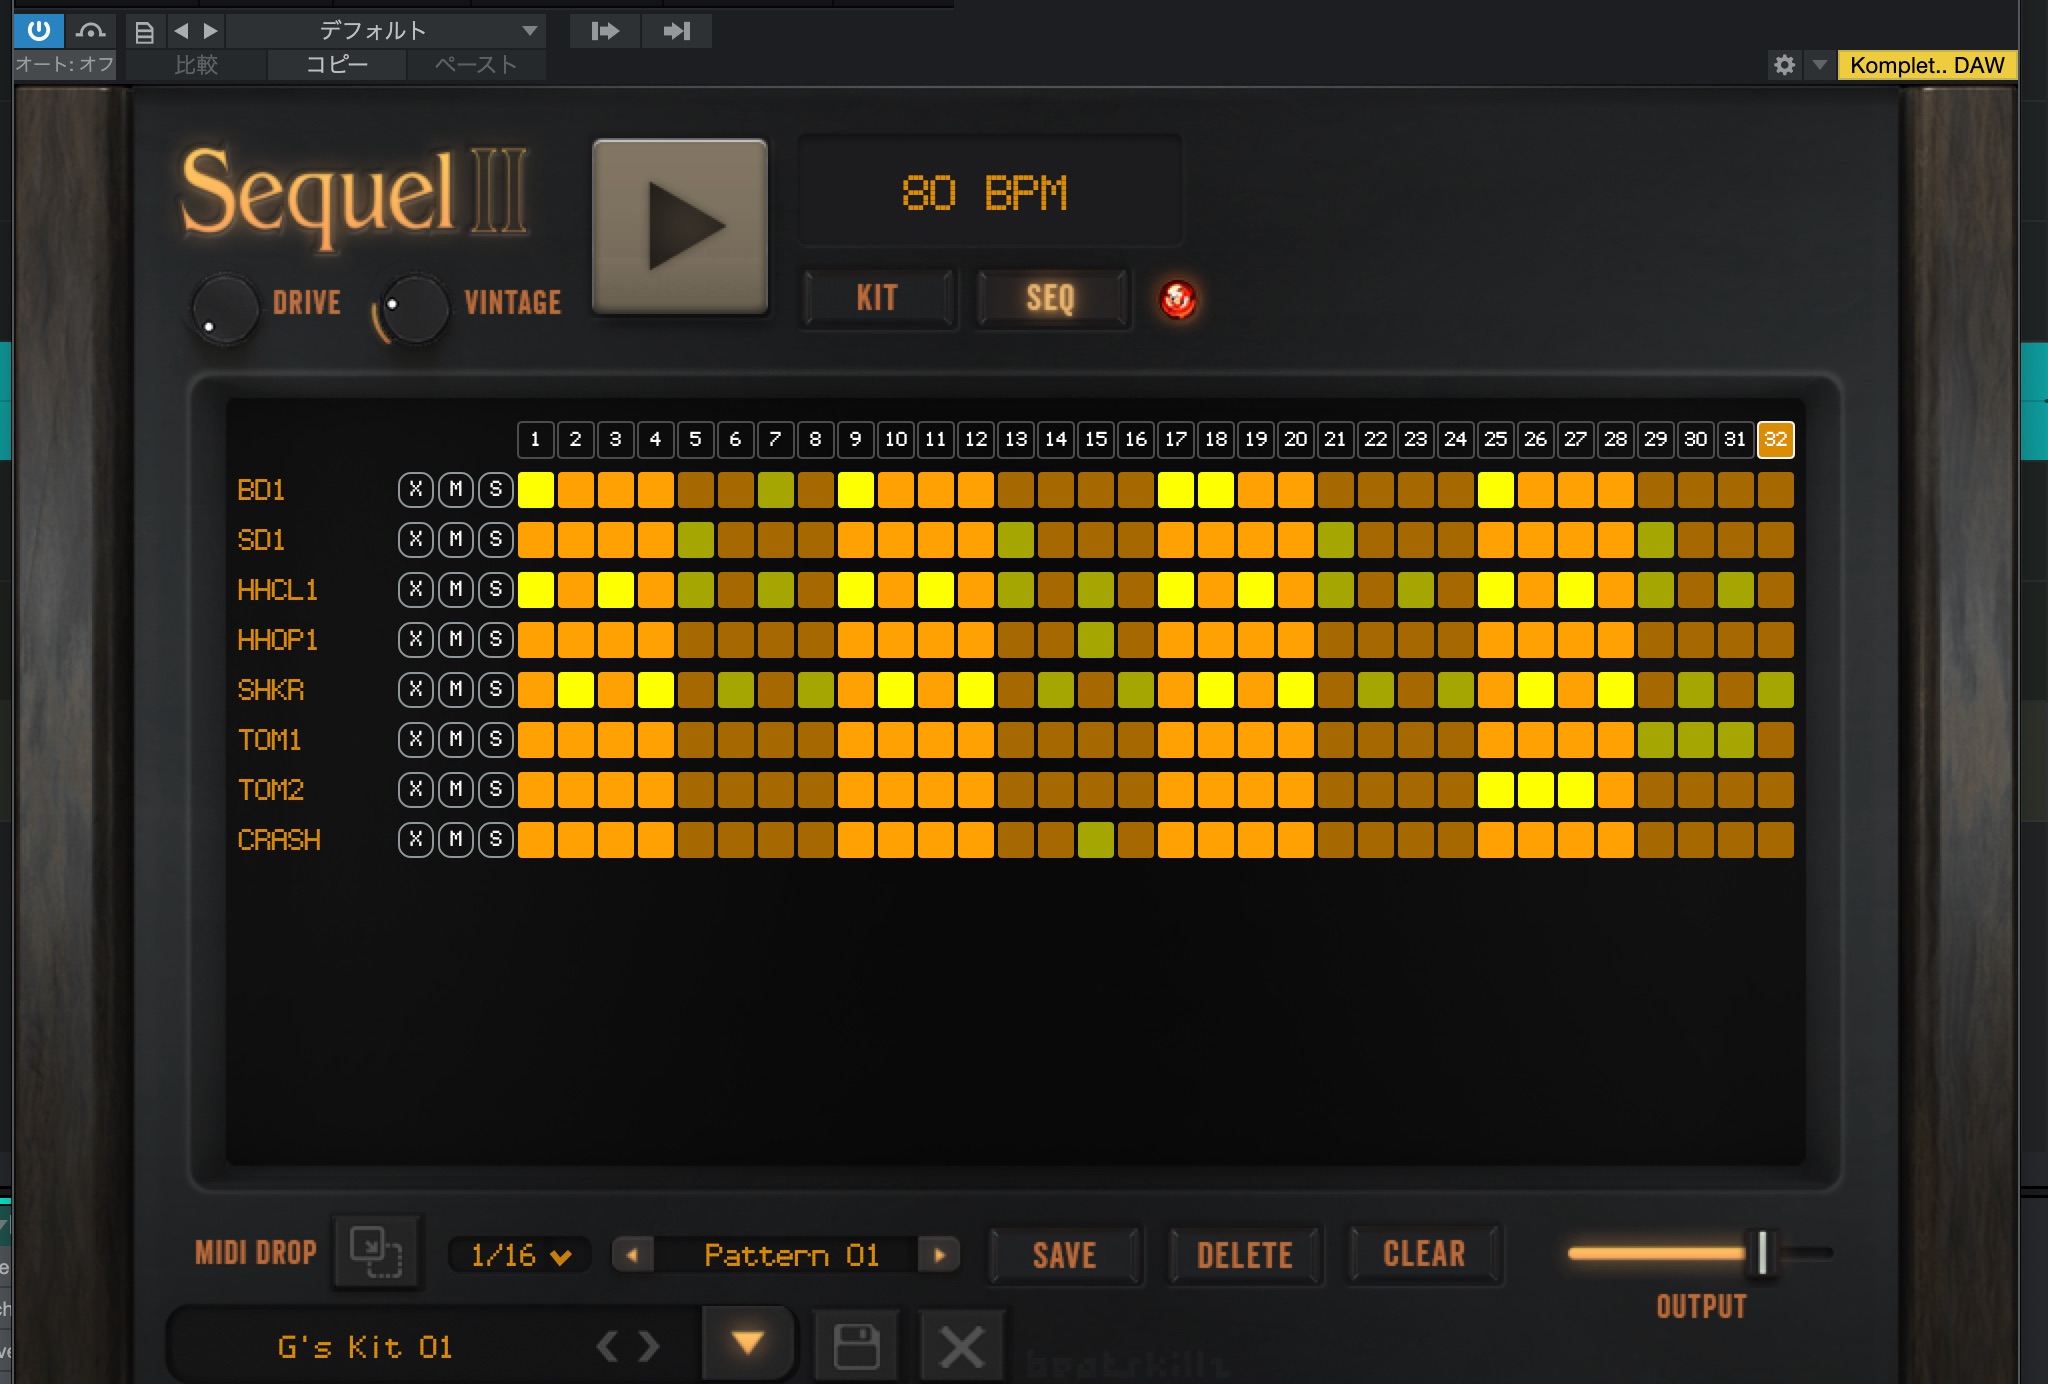
Task: Open the 1/16 step resolution dropdown
Action: coord(520,1255)
